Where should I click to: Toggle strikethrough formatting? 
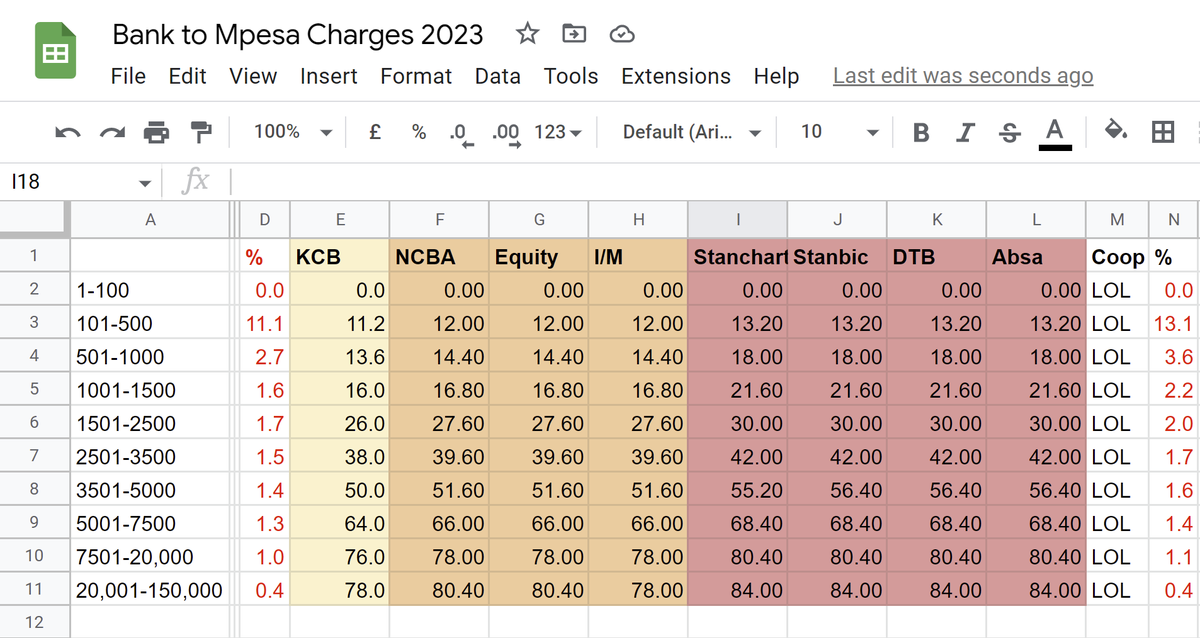coord(1009,132)
